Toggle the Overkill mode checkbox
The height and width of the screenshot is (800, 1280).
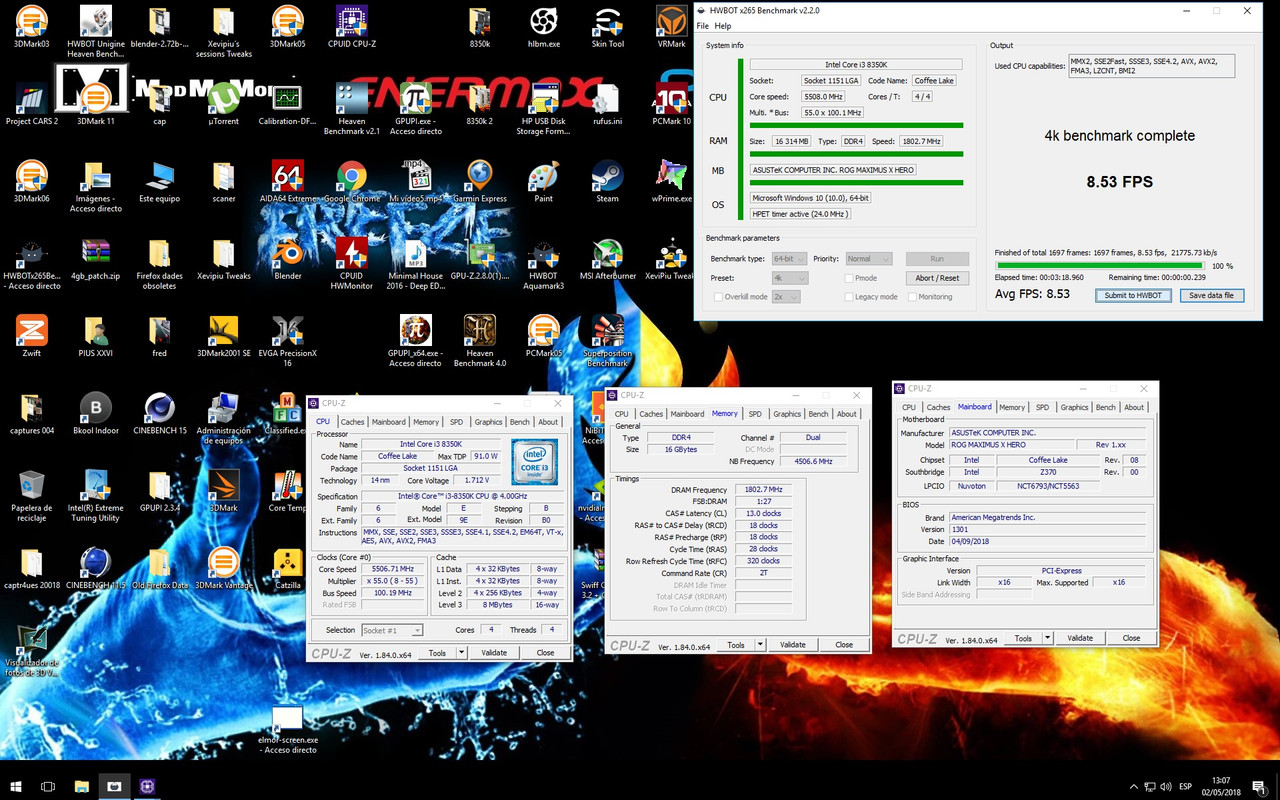click(718, 297)
